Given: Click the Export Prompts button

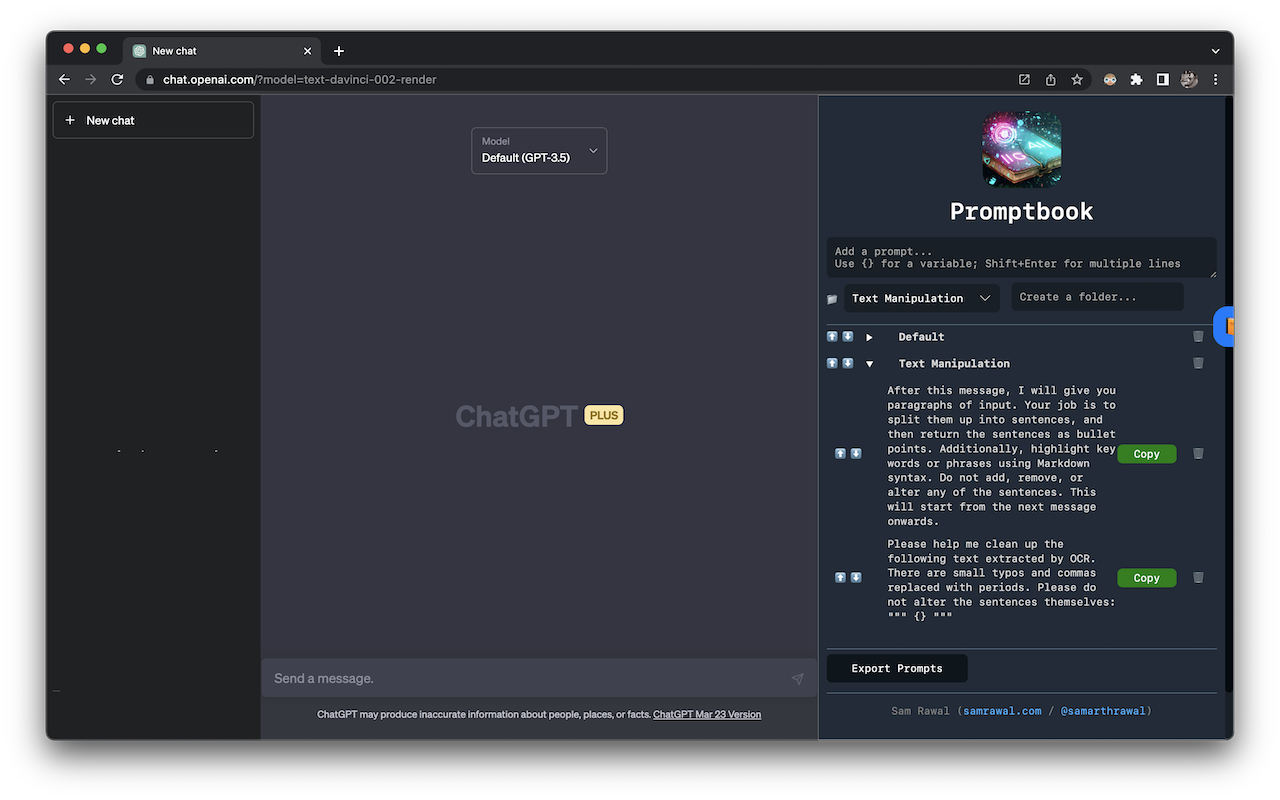Looking at the screenshot, I should pyautogui.click(x=897, y=668).
